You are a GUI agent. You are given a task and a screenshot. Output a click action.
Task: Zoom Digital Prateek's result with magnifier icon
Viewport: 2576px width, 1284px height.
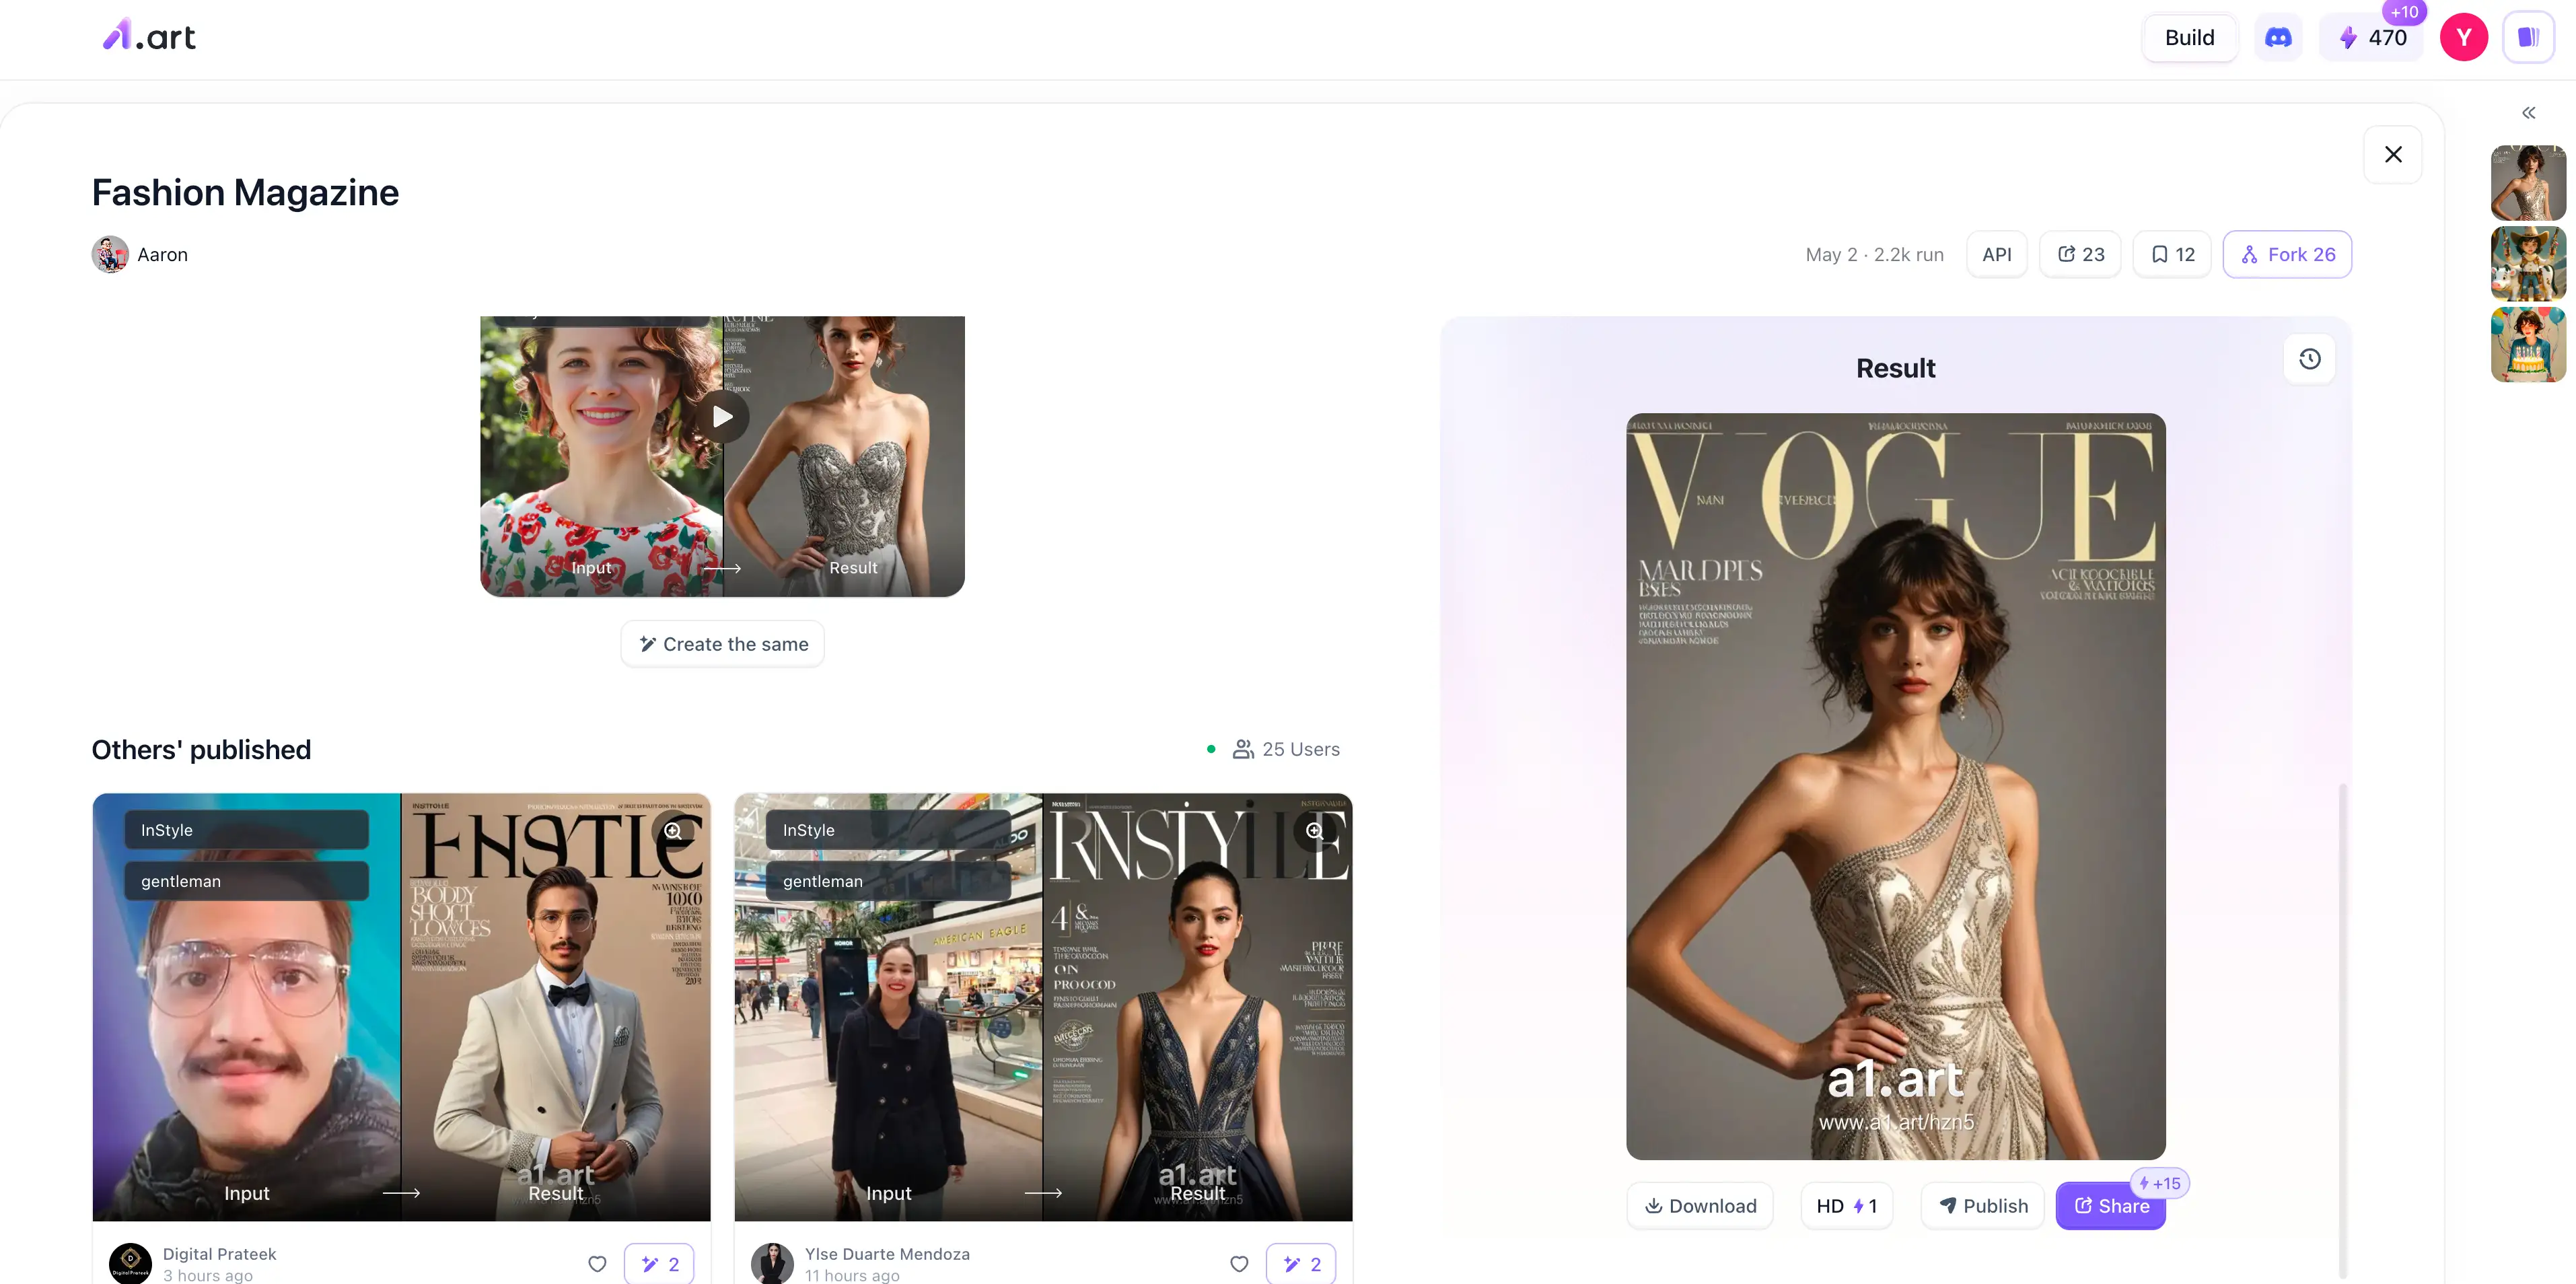(673, 831)
